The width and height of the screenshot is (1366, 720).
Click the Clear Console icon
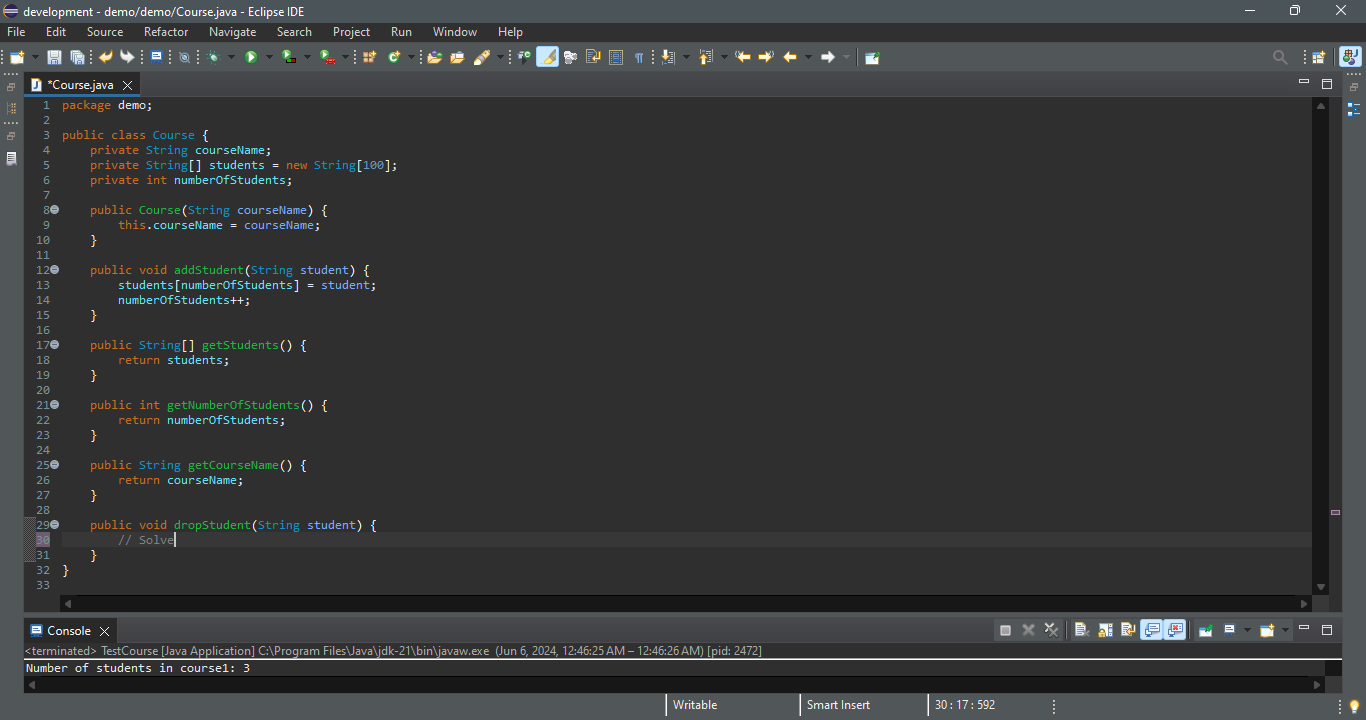[1081, 630]
